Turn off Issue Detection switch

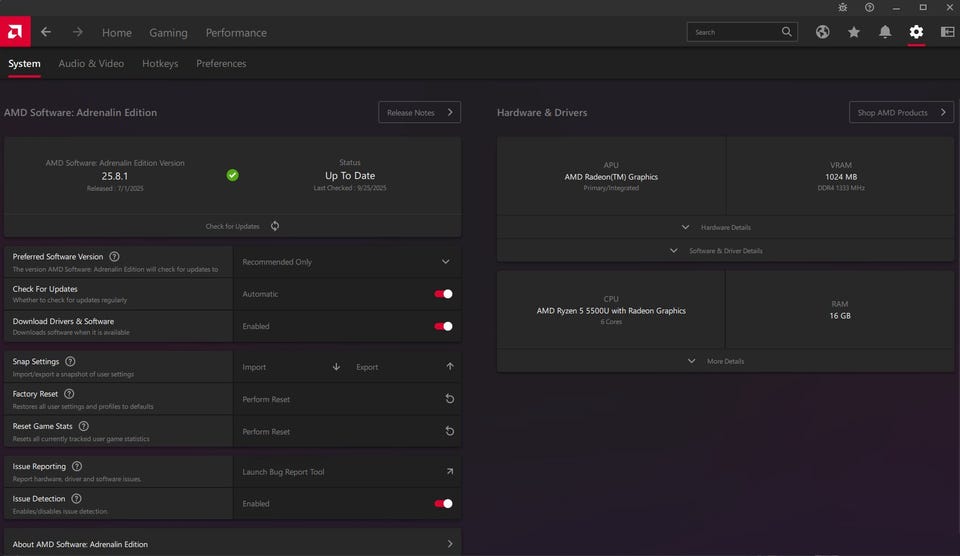pos(443,504)
